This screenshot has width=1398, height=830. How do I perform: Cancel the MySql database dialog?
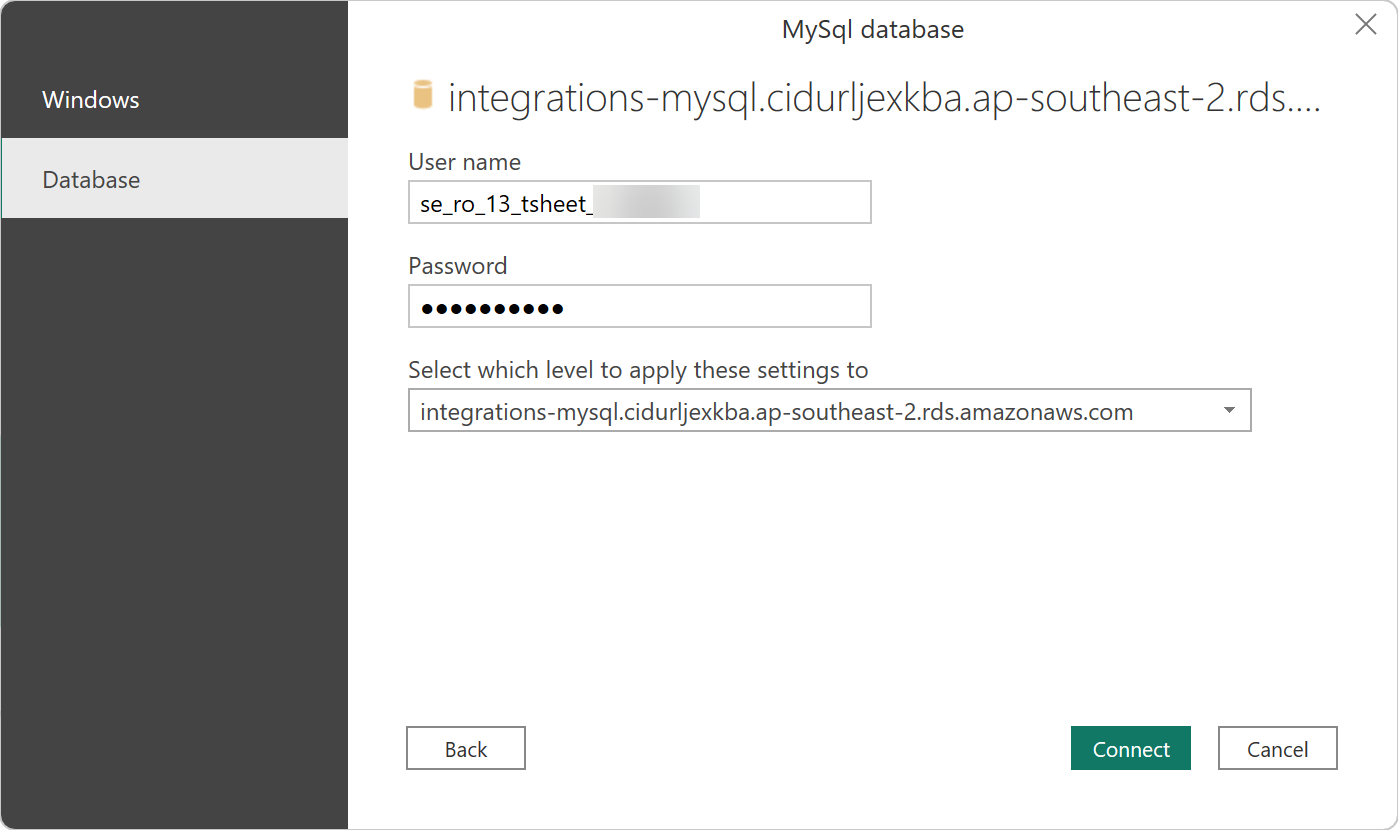click(1278, 748)
